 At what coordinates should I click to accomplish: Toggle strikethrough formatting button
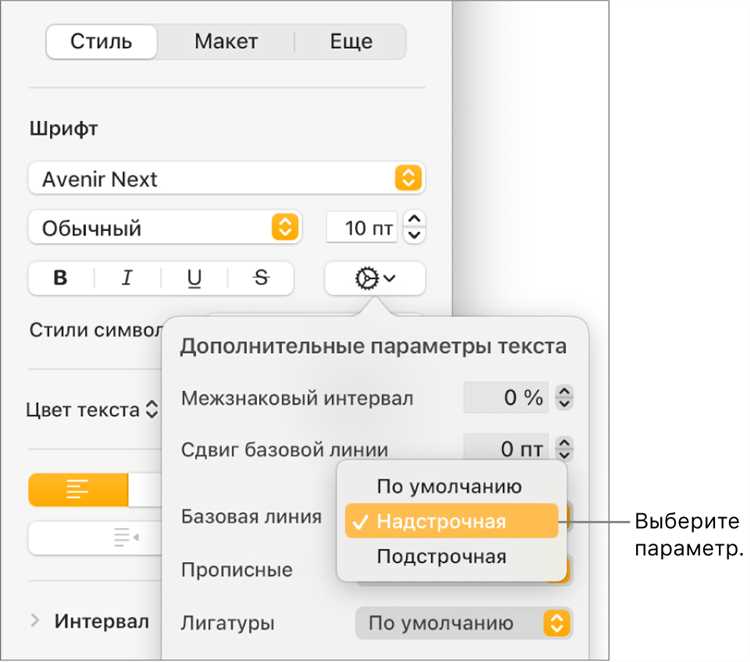click(x=261, y=279)
